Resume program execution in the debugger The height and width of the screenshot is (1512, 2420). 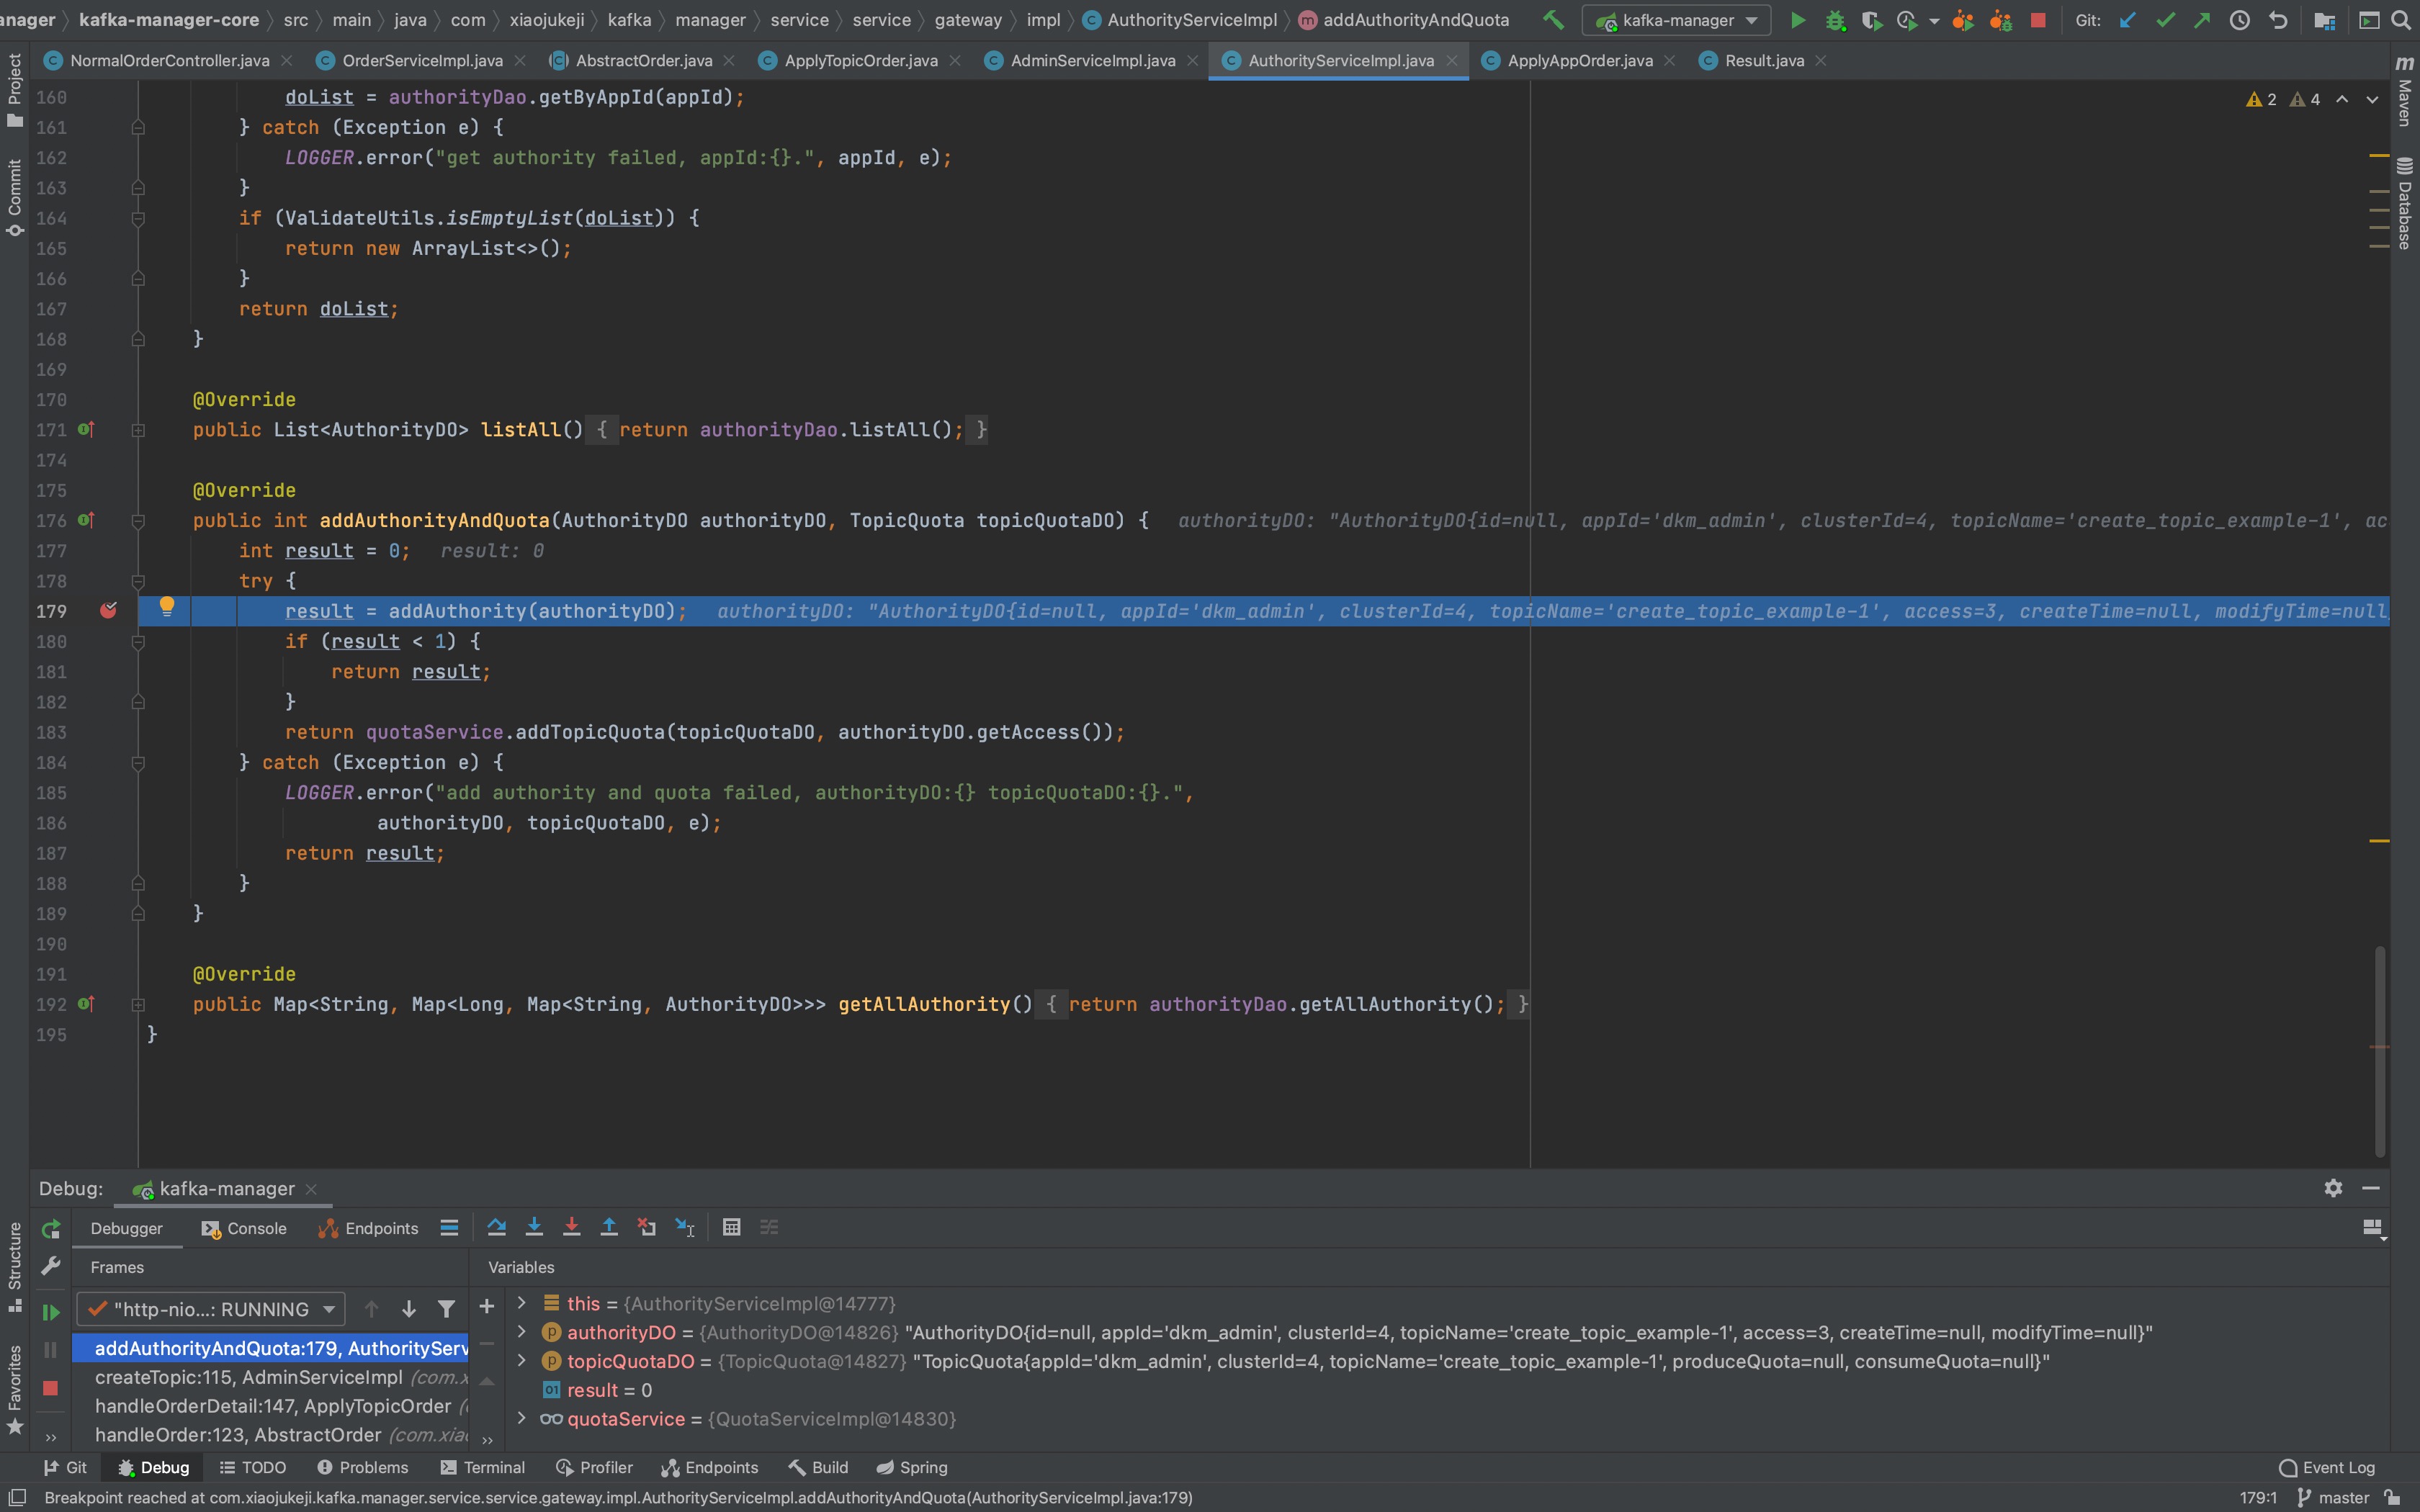pyautogui.click(x=51, y=1310)
